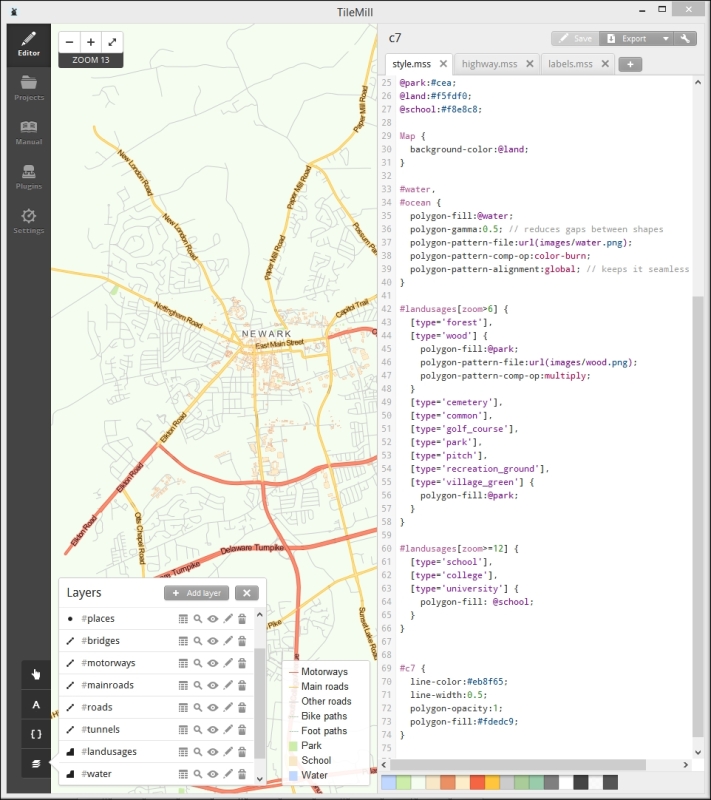Toggle visibility of the #water layer
This screenshot has height=800, width=711.
(x=213, y=773)
